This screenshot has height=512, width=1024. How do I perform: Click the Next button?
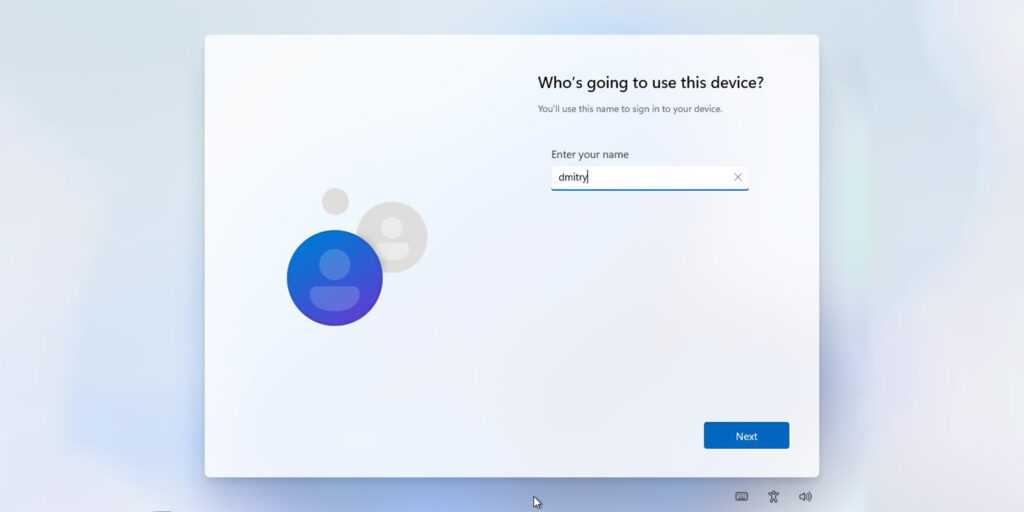(x=746, y=436)
